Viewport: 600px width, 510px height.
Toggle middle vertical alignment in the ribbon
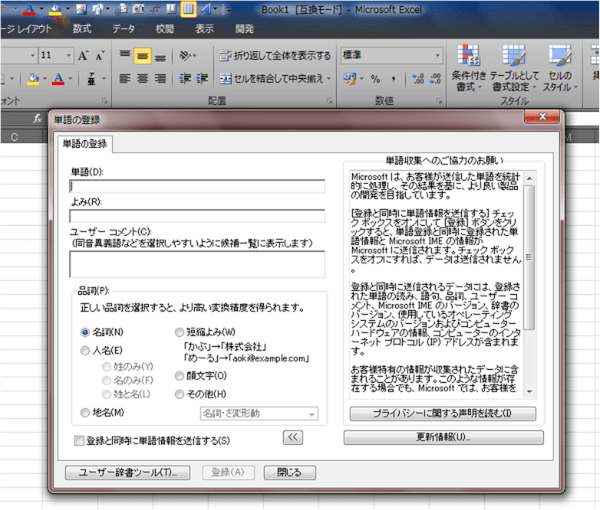click(x=142, y=56)
